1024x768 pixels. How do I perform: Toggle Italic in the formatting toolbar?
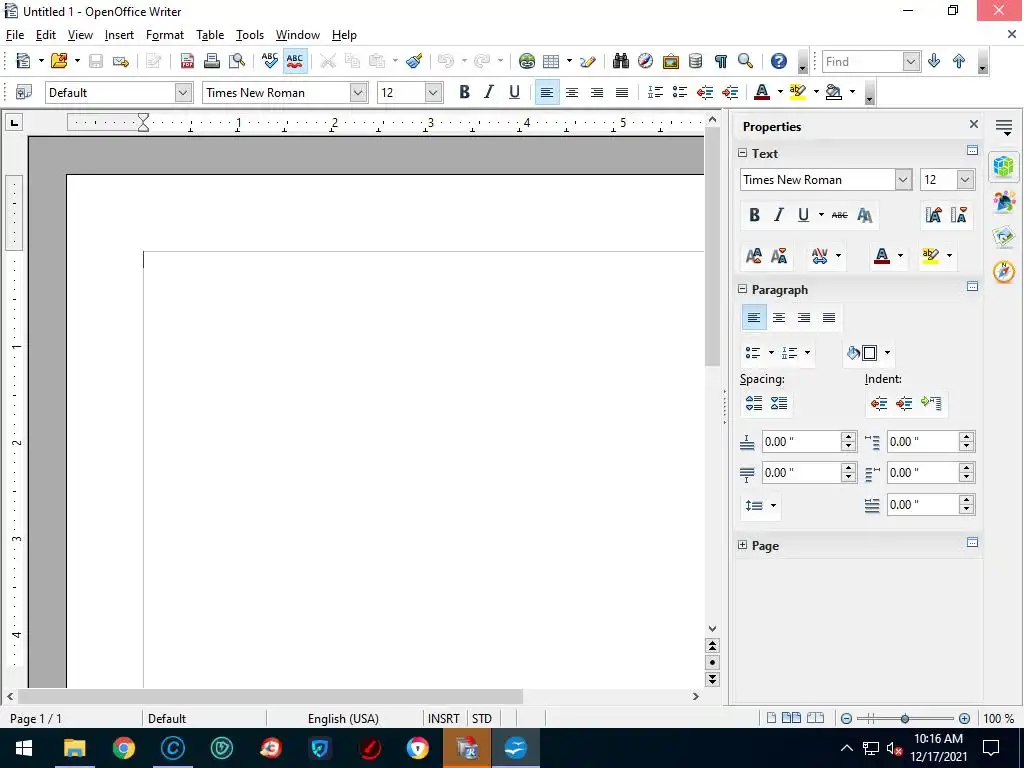(x=489, y=92)
